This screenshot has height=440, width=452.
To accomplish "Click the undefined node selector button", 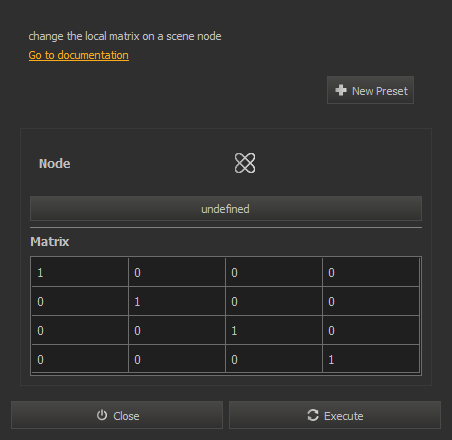I will pos(226,209).
